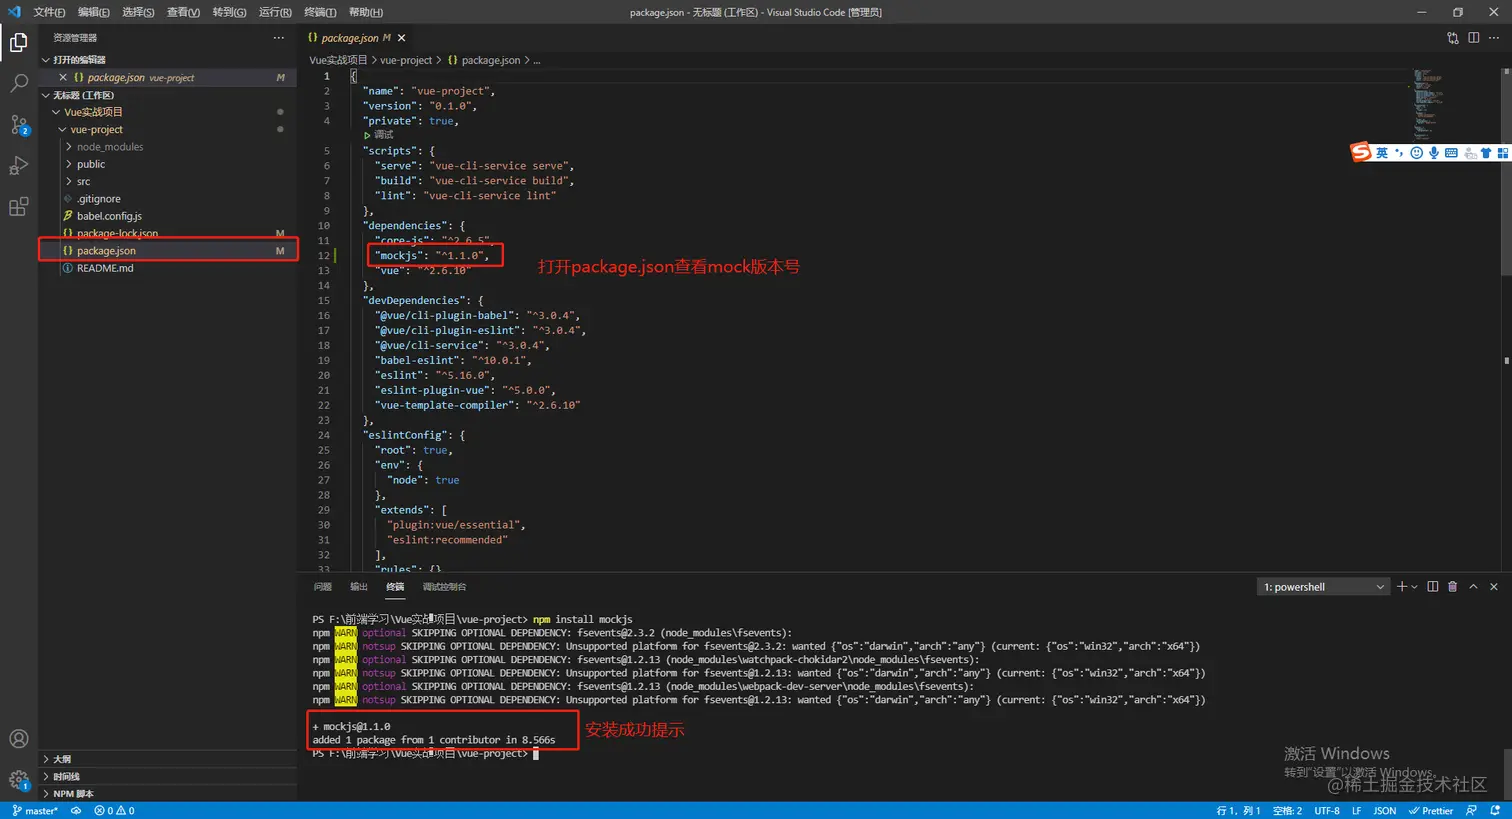Click the explorer panel more actions ellipsis
Viewport: 1512px width, 819px height.
[x=278, y=38]
